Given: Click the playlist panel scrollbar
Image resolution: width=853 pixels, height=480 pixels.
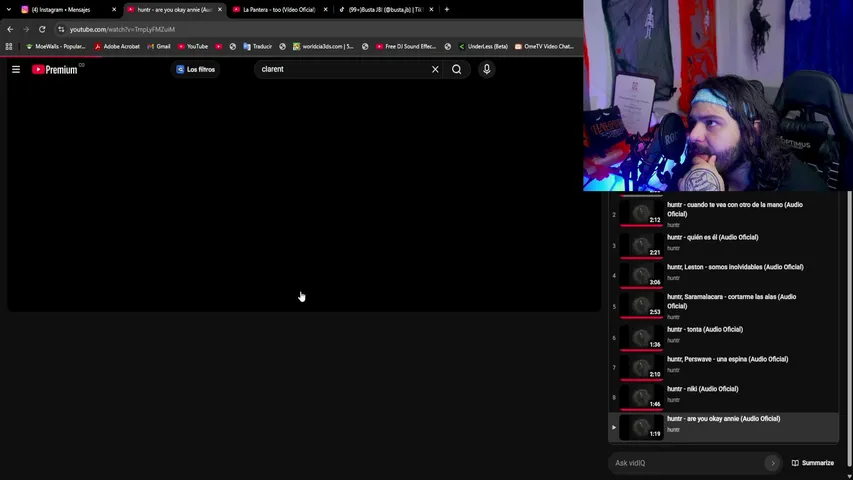Looking at the screenshot, I should 849,327.
